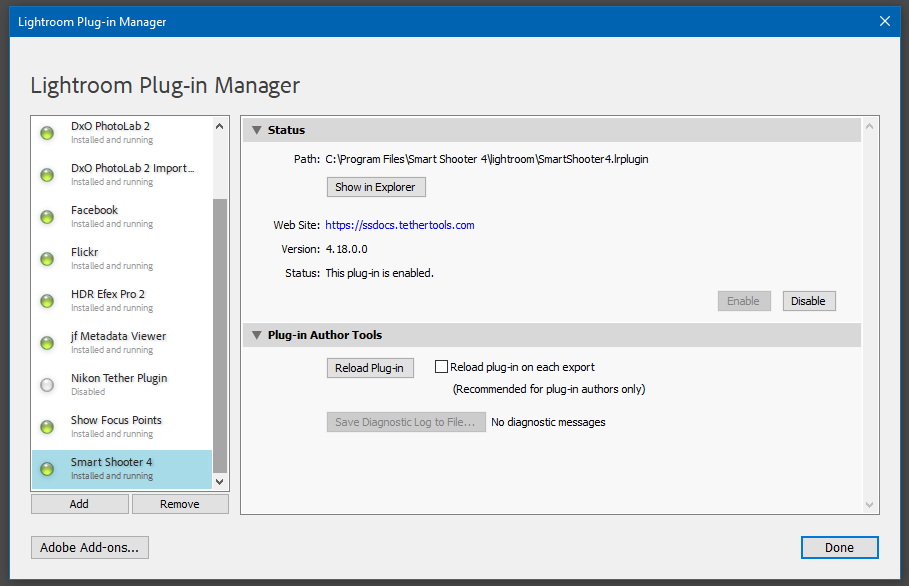Viewport: 909px width, 586px height.
Task: Click the Smart Shooter 4 status light
Action: 47,469
